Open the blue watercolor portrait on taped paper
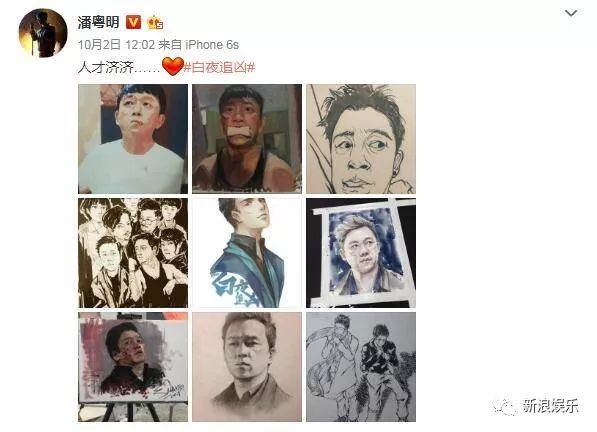The width and height of the screenshot is (597, 432). (361, 253)
